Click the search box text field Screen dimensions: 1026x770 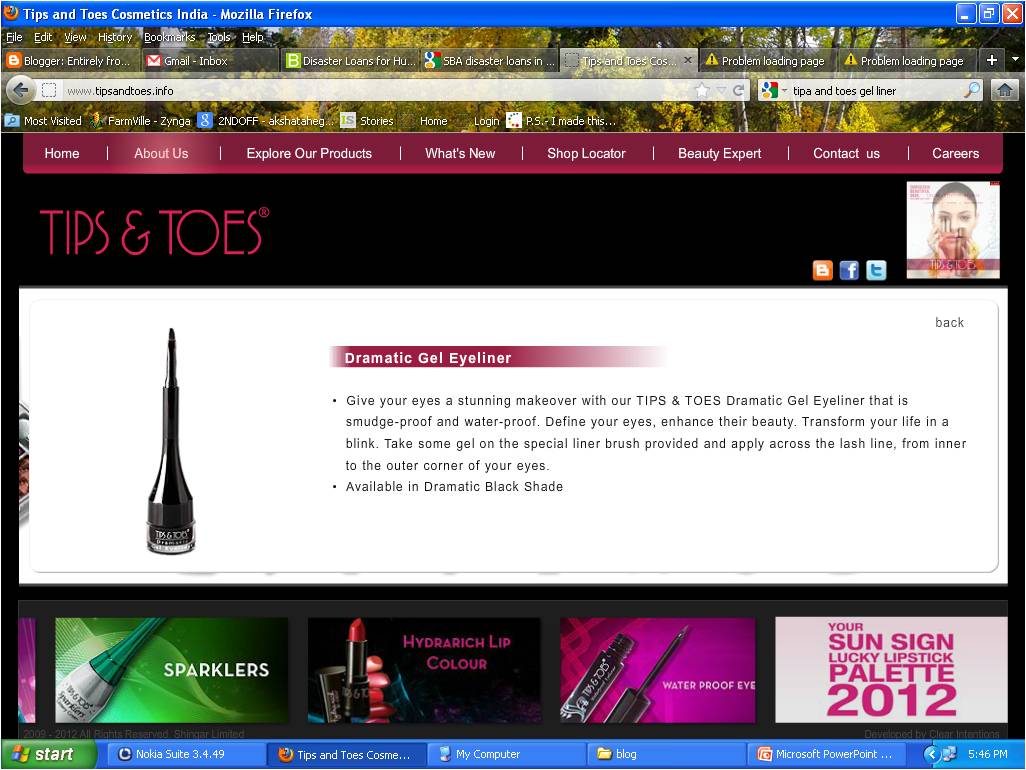coord(875,90)
